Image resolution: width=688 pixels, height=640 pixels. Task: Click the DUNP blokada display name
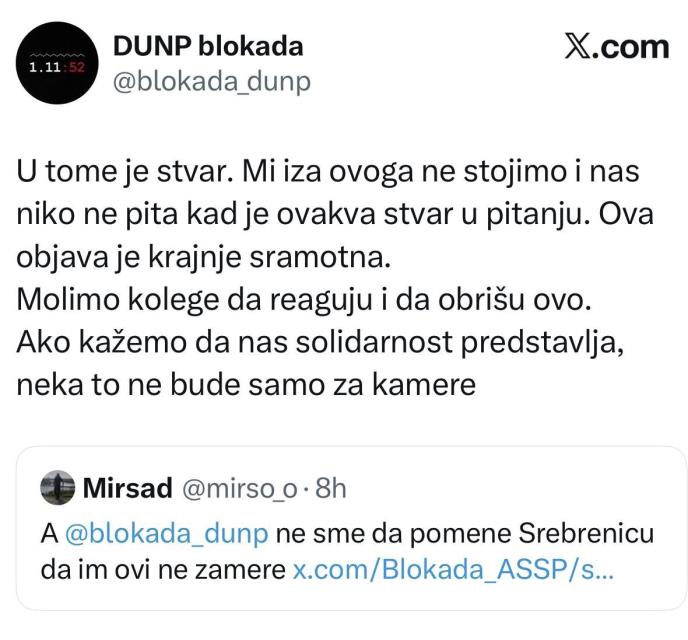pos(208,46)
